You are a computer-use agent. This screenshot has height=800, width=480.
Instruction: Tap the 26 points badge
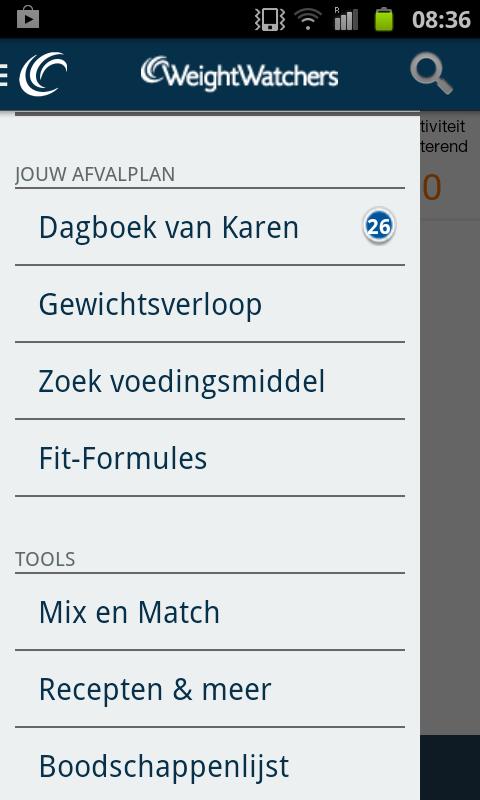tap(379, 227)
